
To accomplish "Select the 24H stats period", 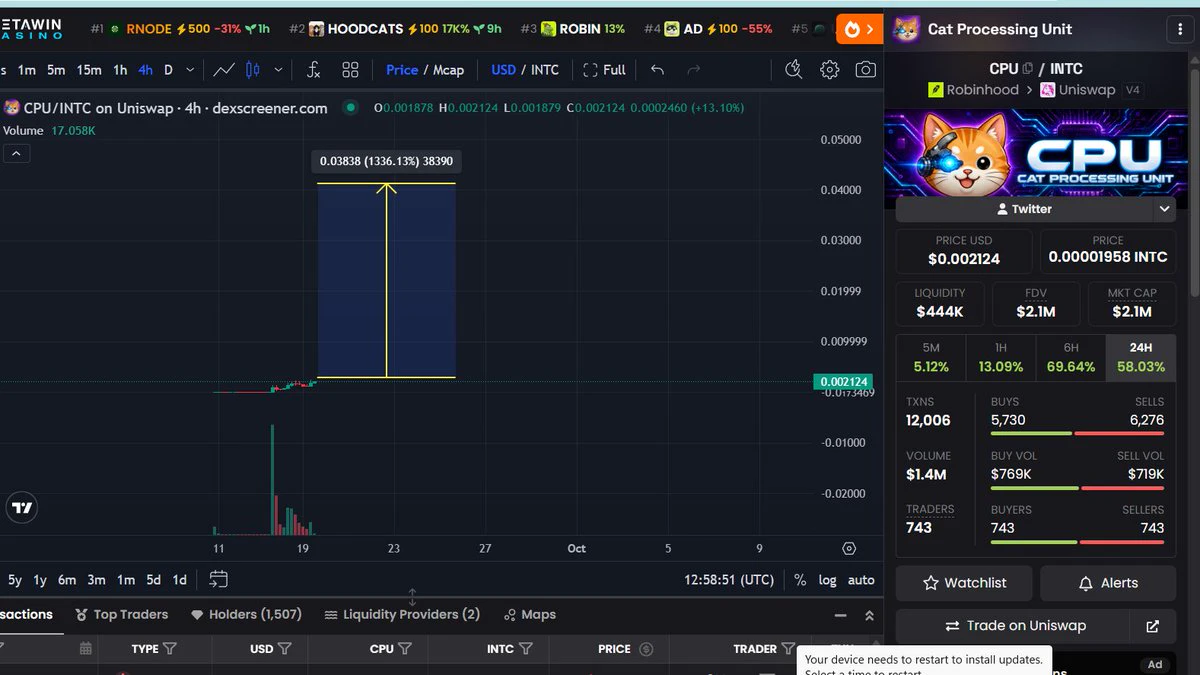I will pos(1140,357).
